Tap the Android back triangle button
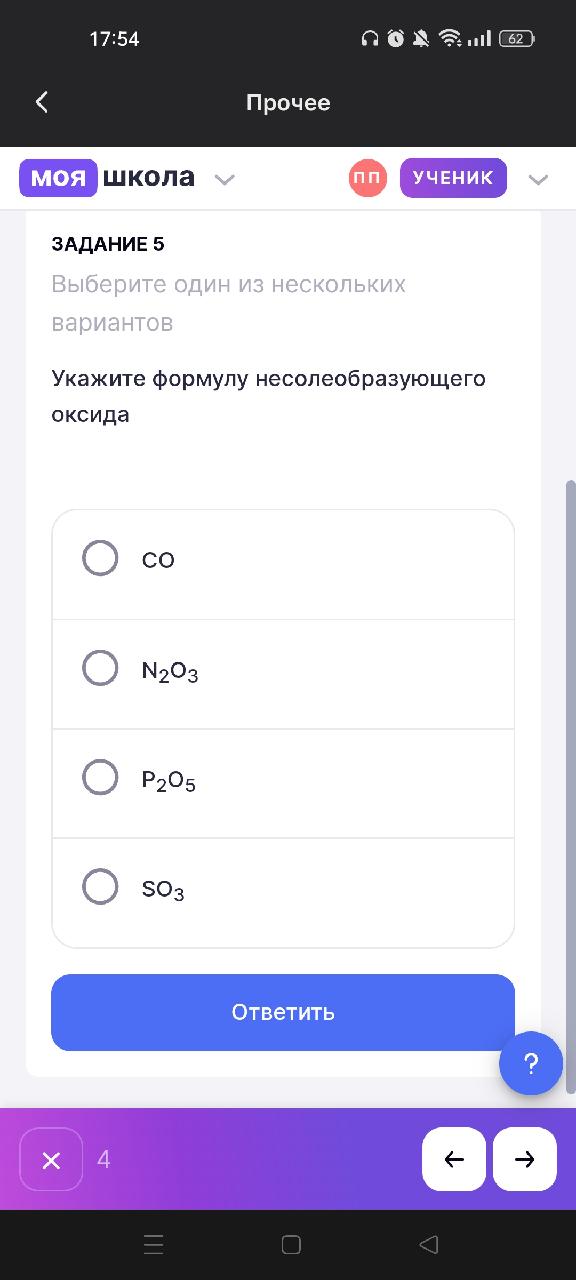Viewport: 576px width, 1280px height. pyautogui.click(x=429, y=1244)
